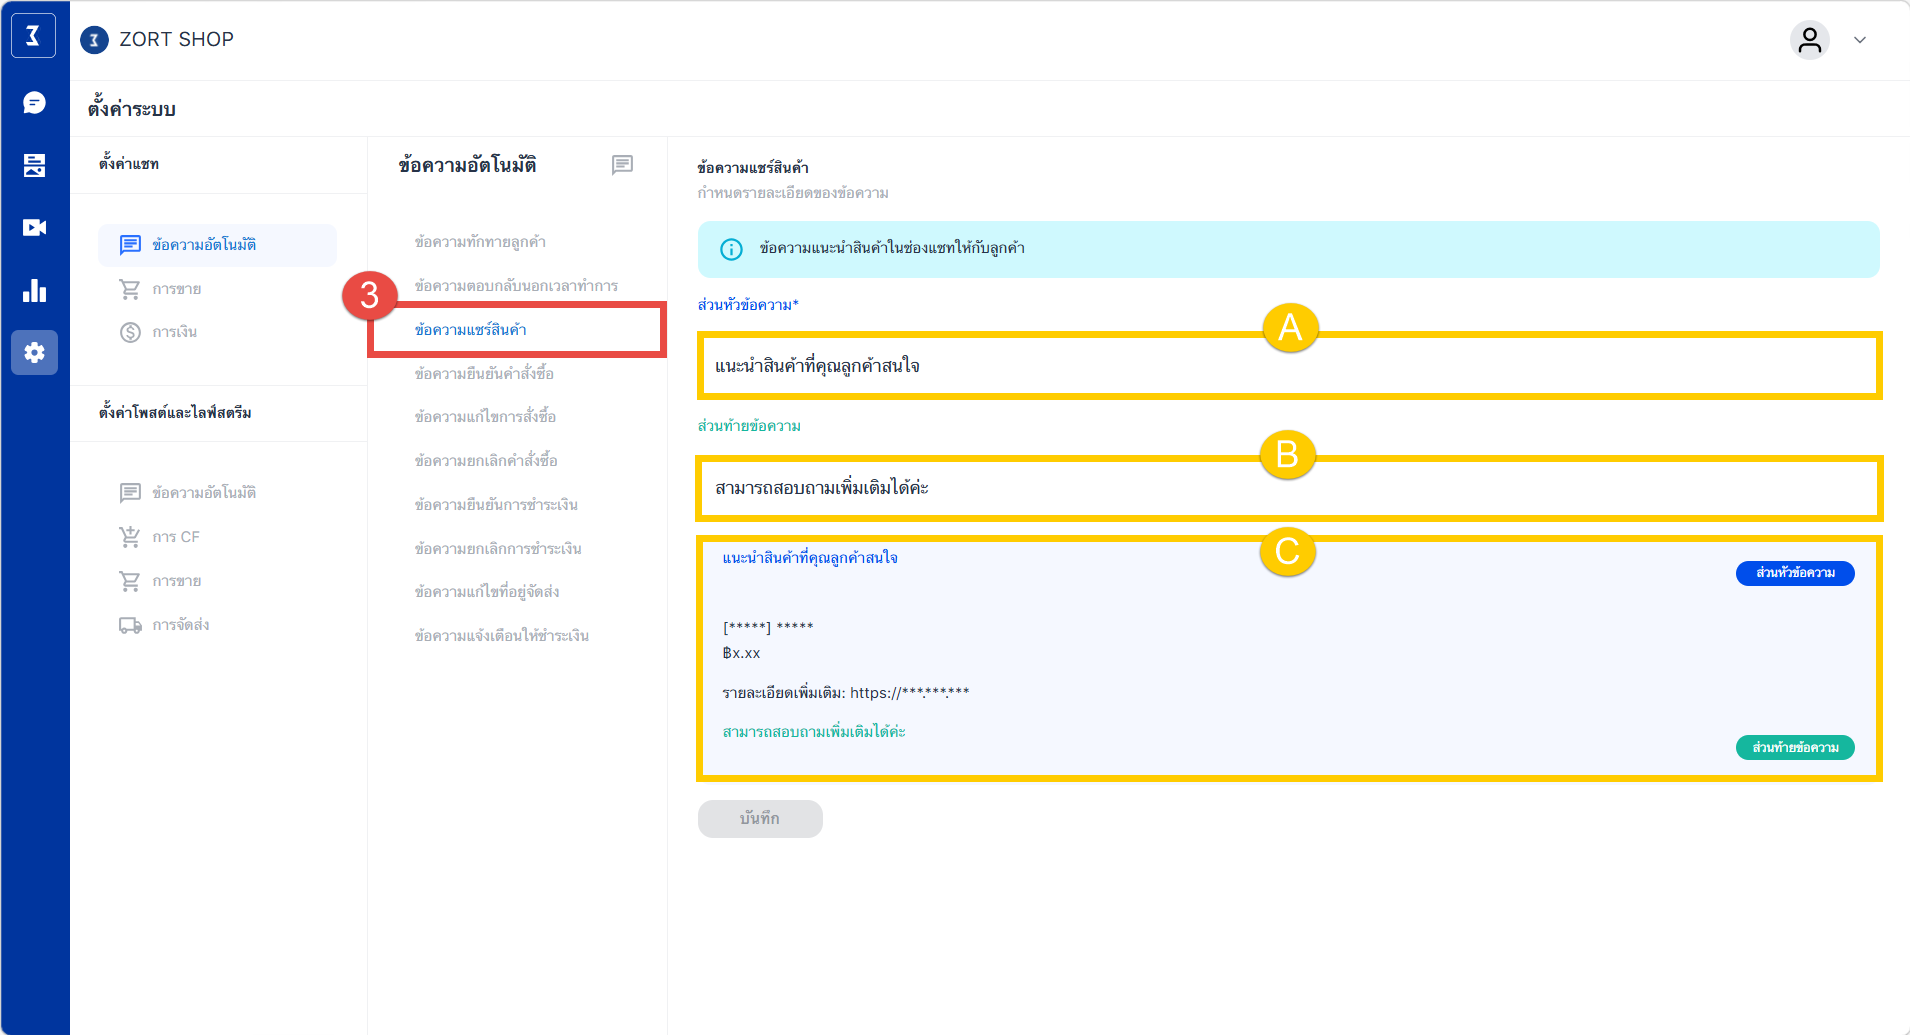Open การจัดส่ง shipping settings item

coord(180,625)
